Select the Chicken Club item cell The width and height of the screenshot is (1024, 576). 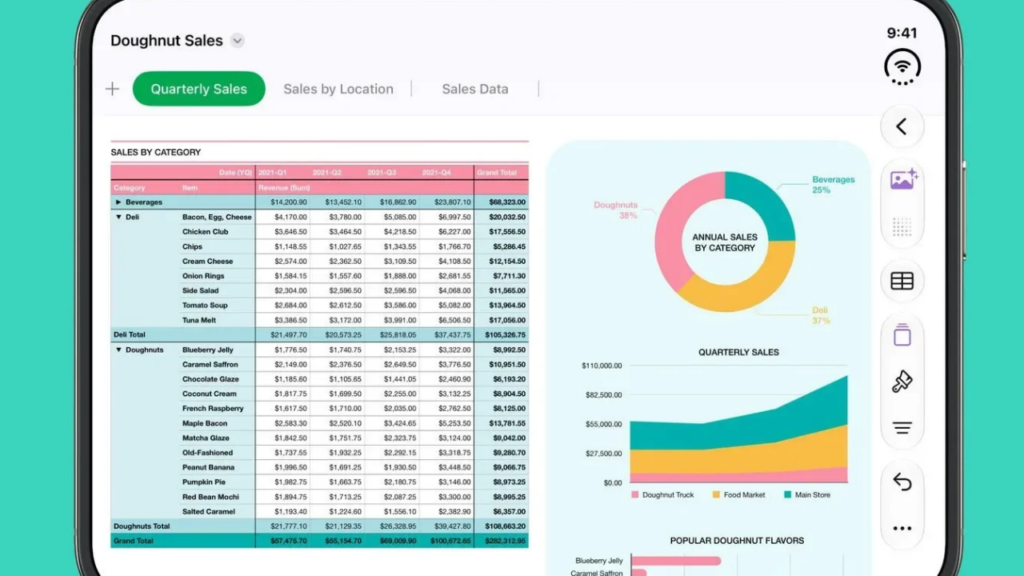point(217,232)
